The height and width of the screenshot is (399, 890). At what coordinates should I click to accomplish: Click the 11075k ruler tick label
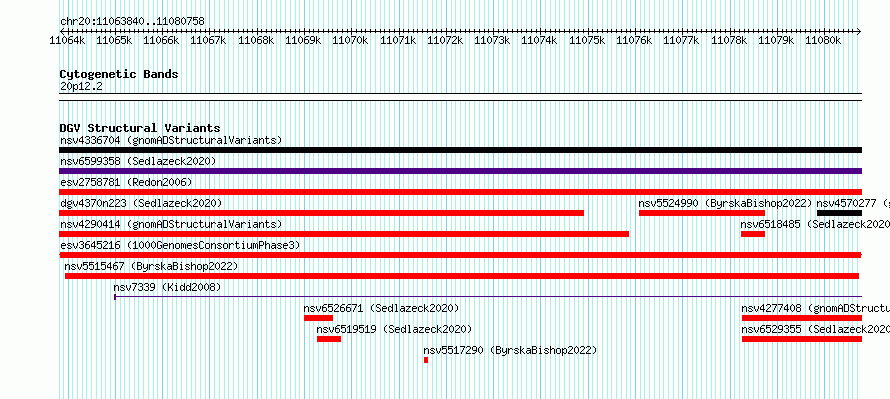[x=587, y=40]
